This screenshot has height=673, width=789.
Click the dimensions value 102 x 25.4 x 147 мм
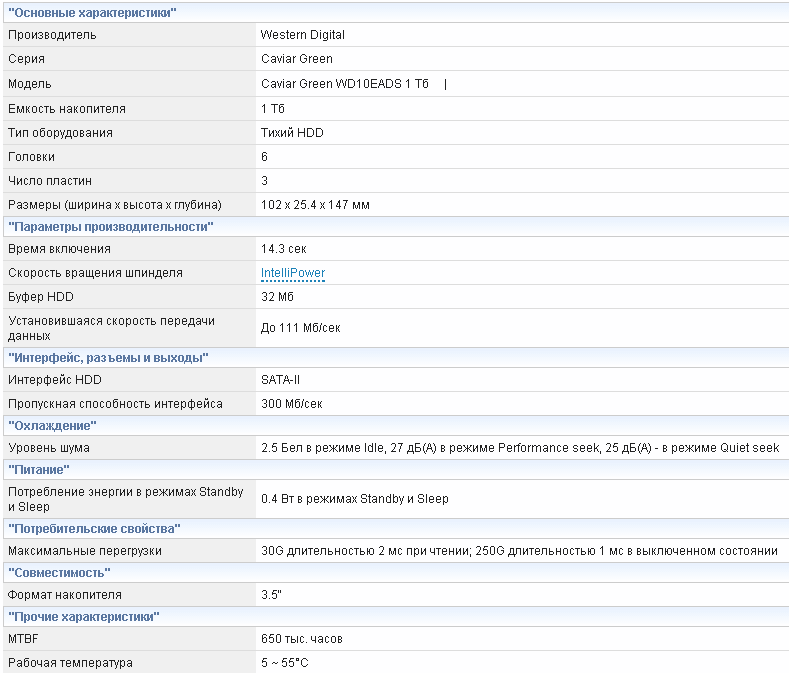coord(315,205)
